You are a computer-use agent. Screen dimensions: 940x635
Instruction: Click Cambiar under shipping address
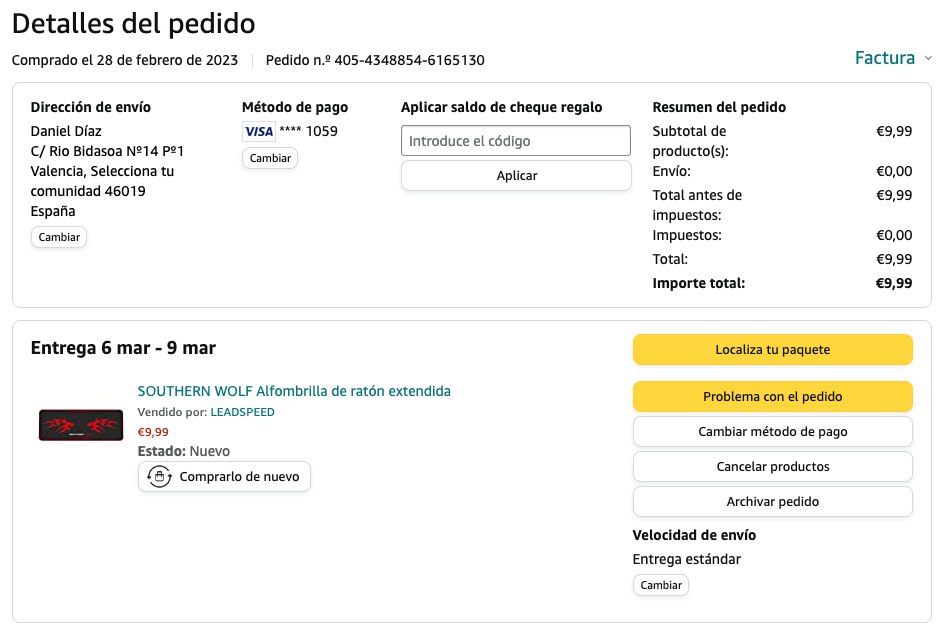coord(59,237)
